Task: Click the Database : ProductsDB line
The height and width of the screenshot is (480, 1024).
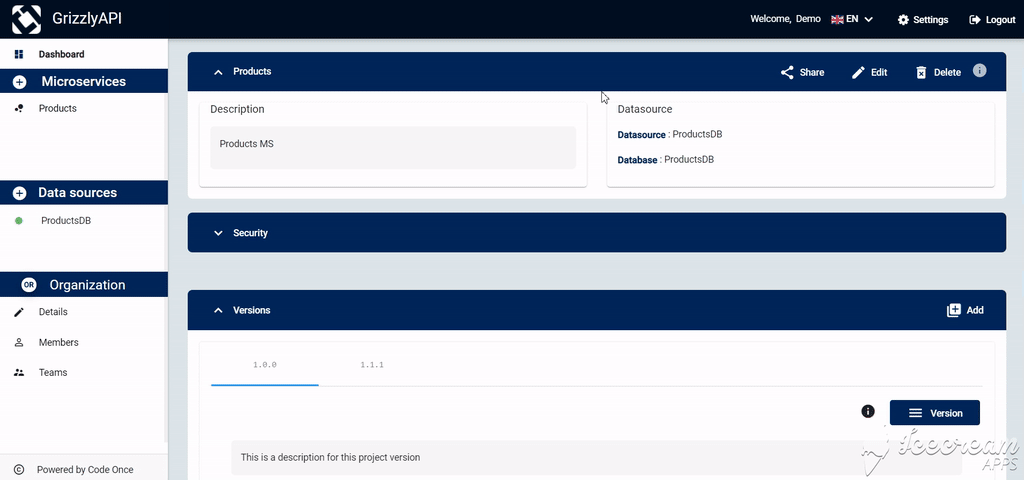Action: 665,159
